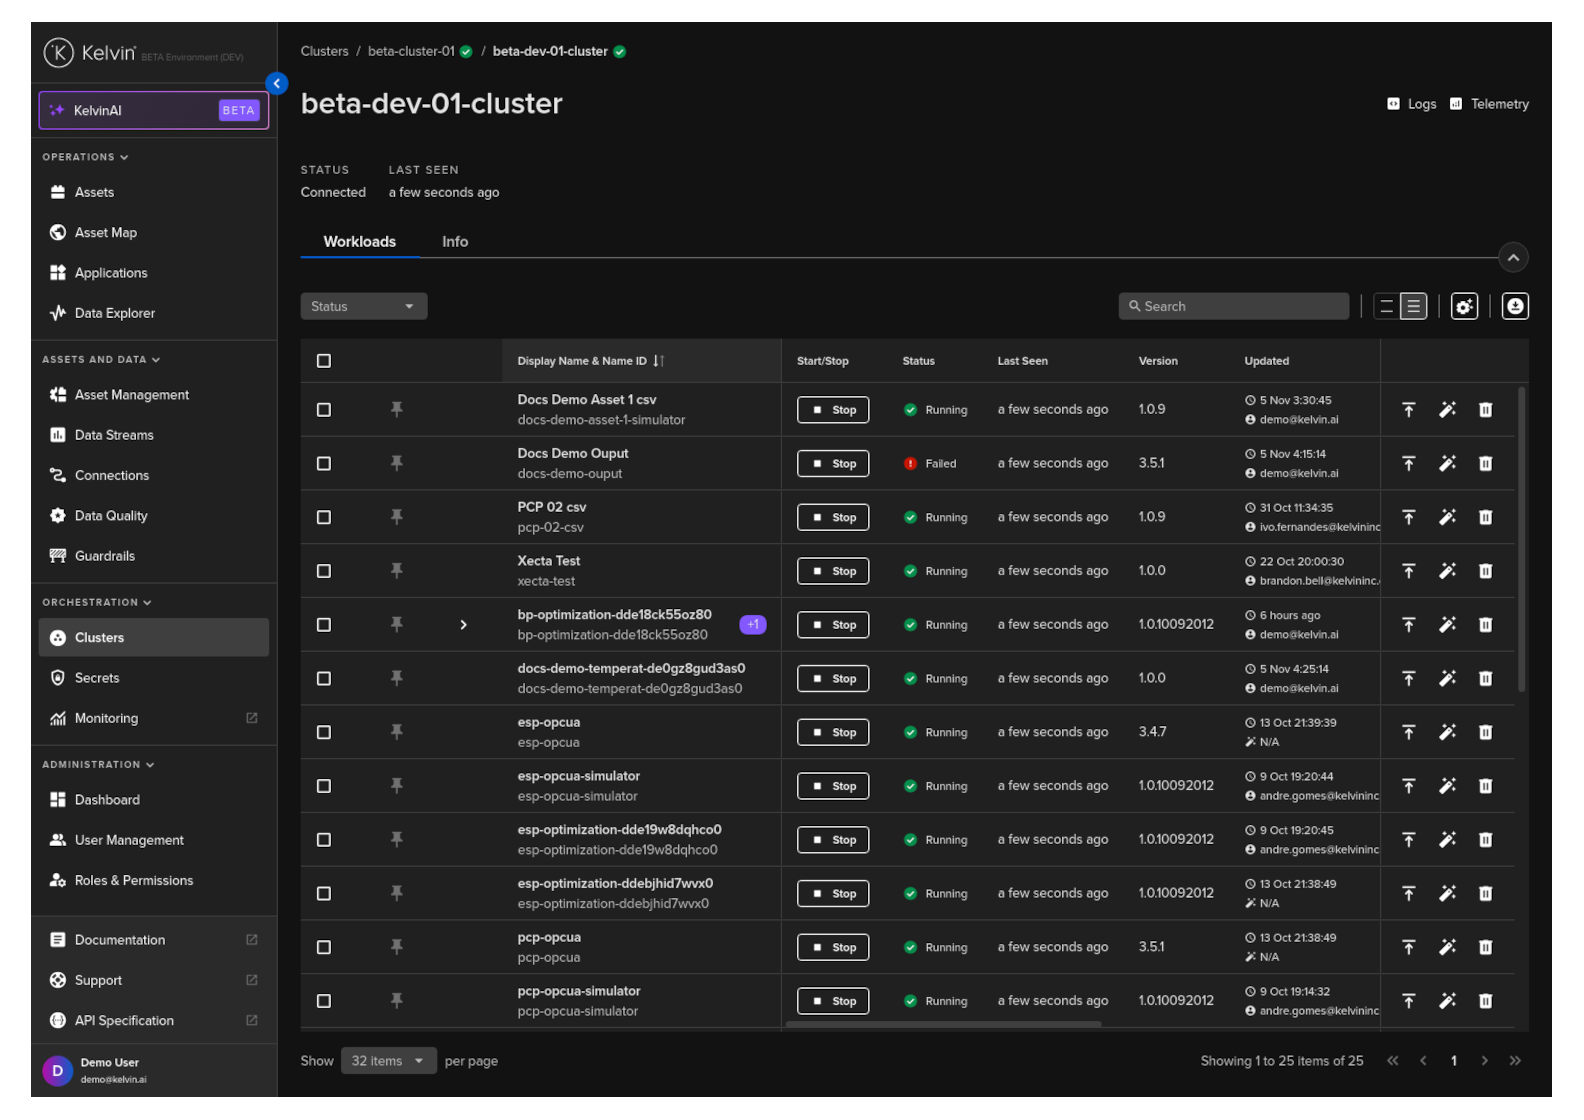The width and height of the screenshot is (1584, 1120).
Task: Click the magic wand icon for Xecta Test
Action: (x=1447, y=571)
